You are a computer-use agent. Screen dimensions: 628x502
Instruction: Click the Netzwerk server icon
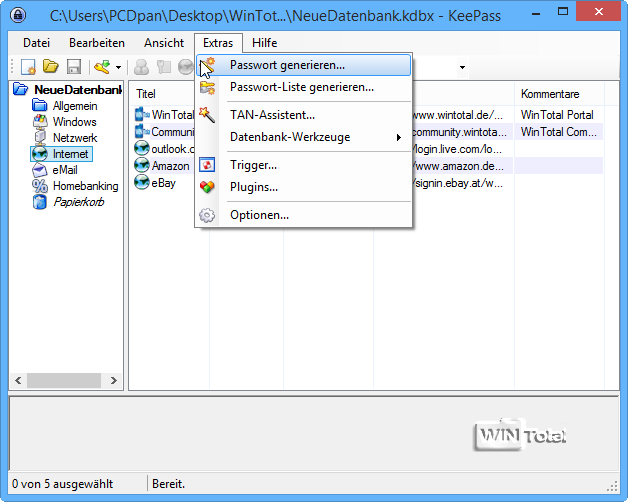[40, 138]
